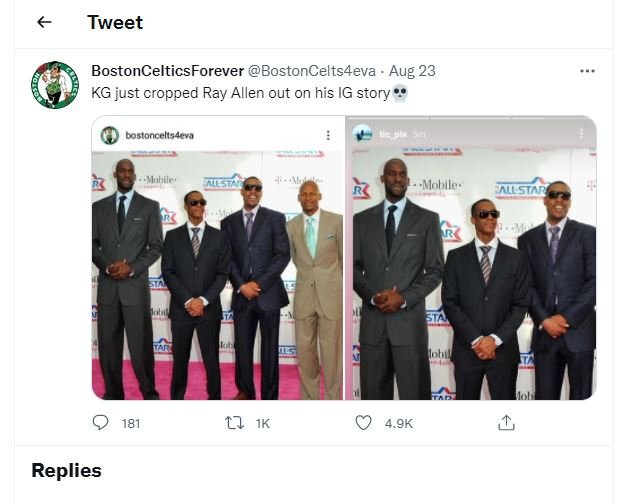Go back using the left arrow
The height and width of the screenshot is (504, 629).
44,22
